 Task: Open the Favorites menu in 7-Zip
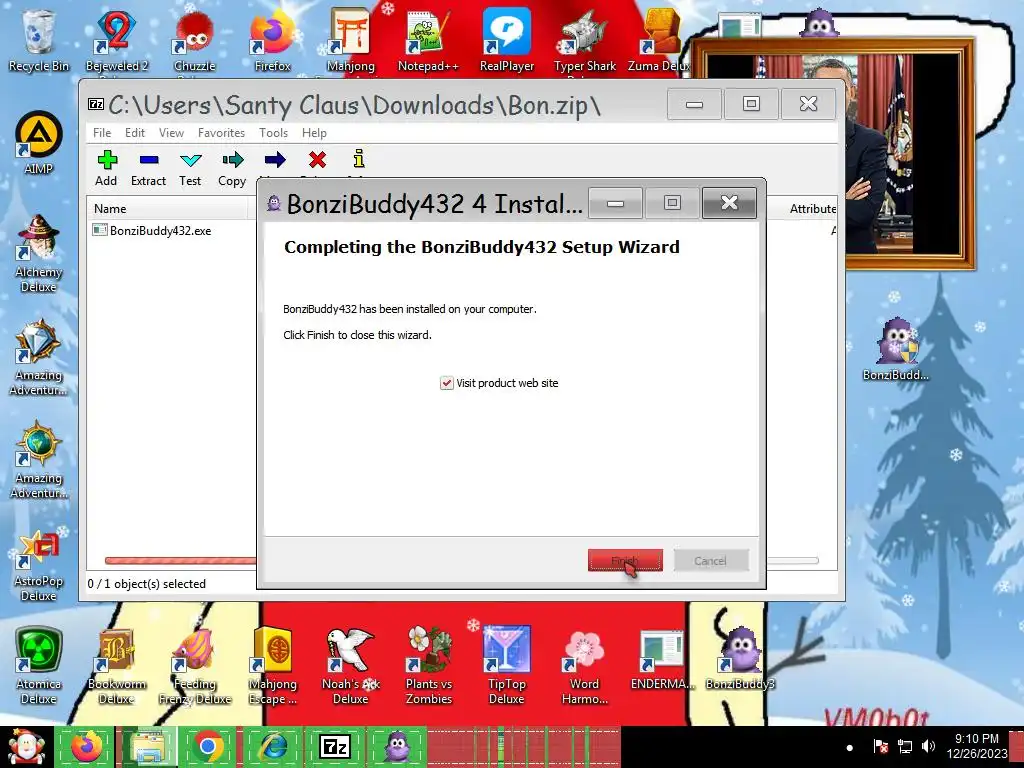[221, 133]
